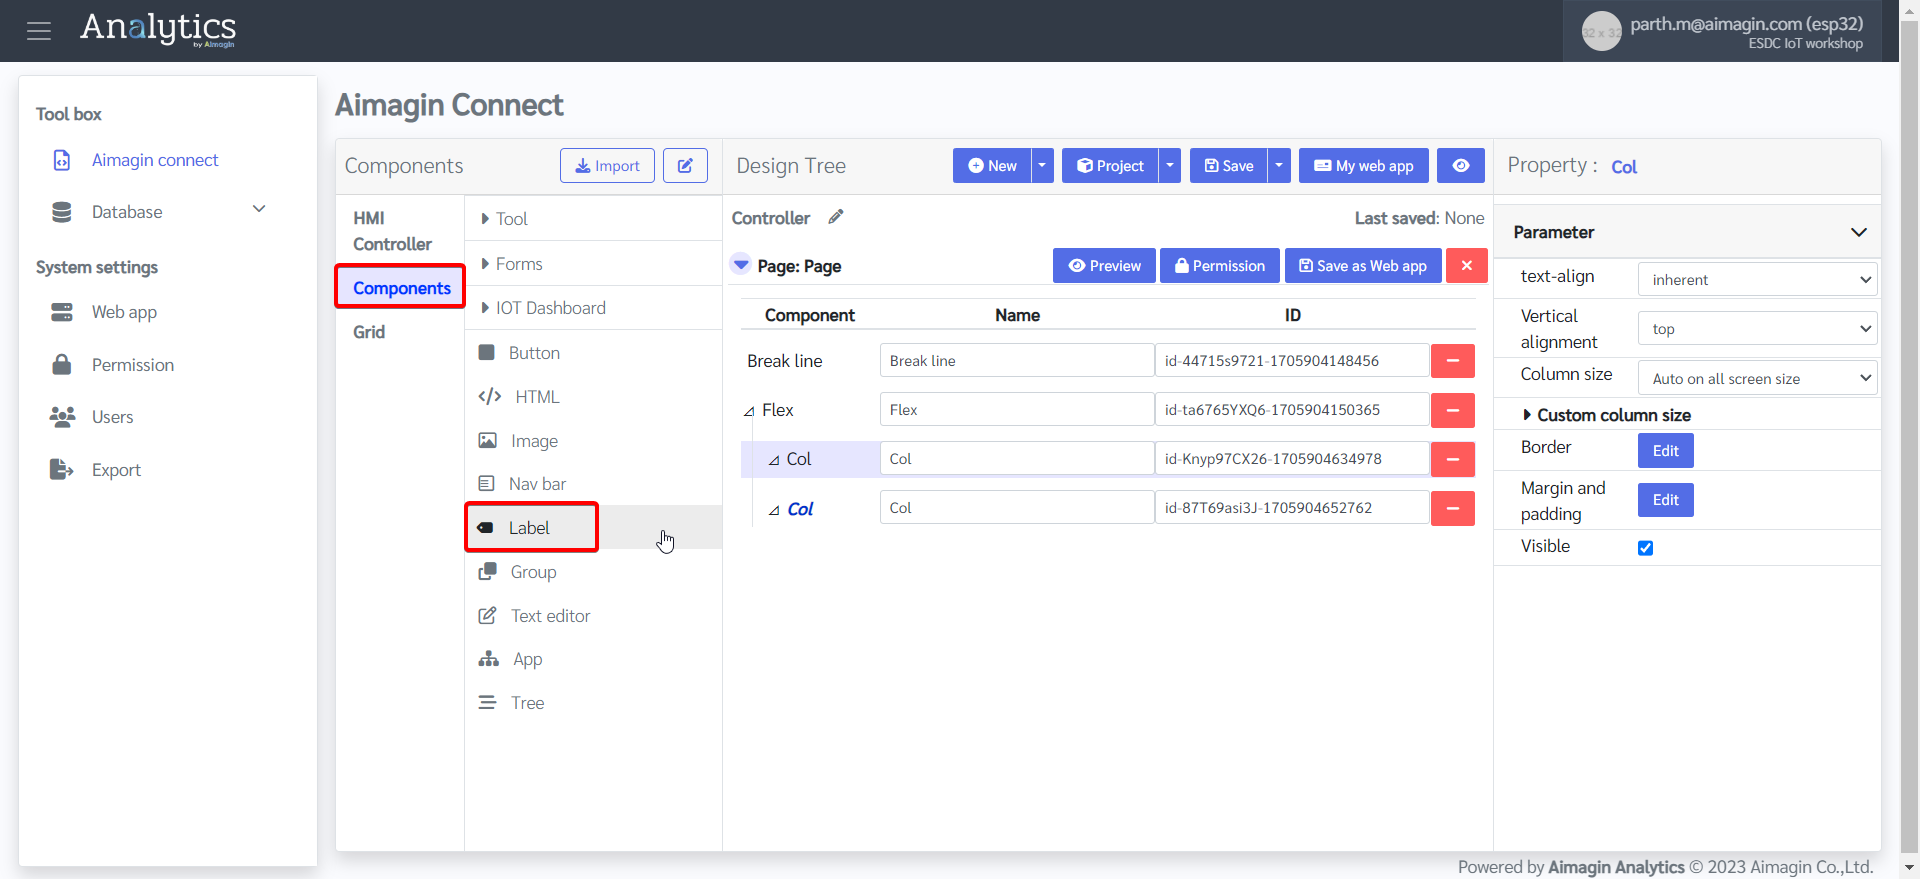Open the Column size dropdown
The width and height of the screenshot is (1920, 879).
1757,378
